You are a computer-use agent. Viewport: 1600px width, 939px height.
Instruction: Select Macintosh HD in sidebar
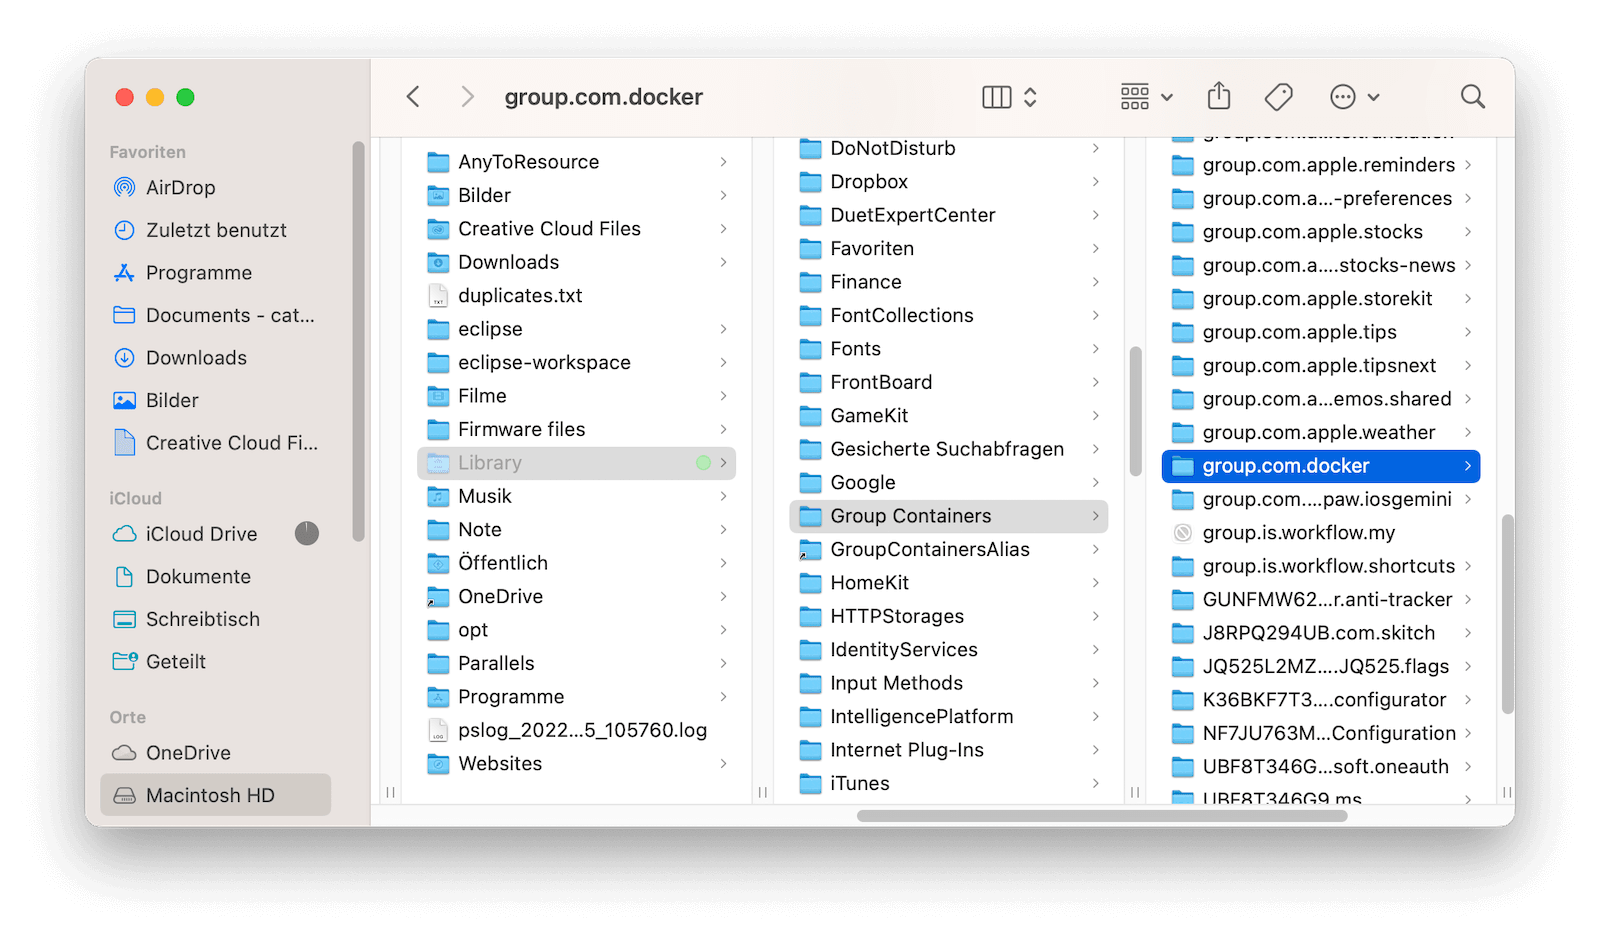[216, 795]
